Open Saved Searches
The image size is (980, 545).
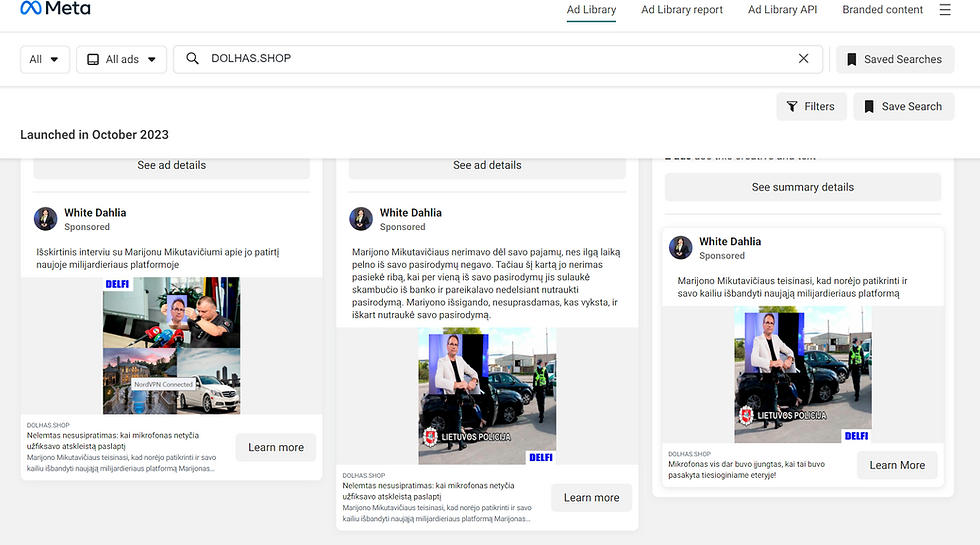[x=895, y=59]
